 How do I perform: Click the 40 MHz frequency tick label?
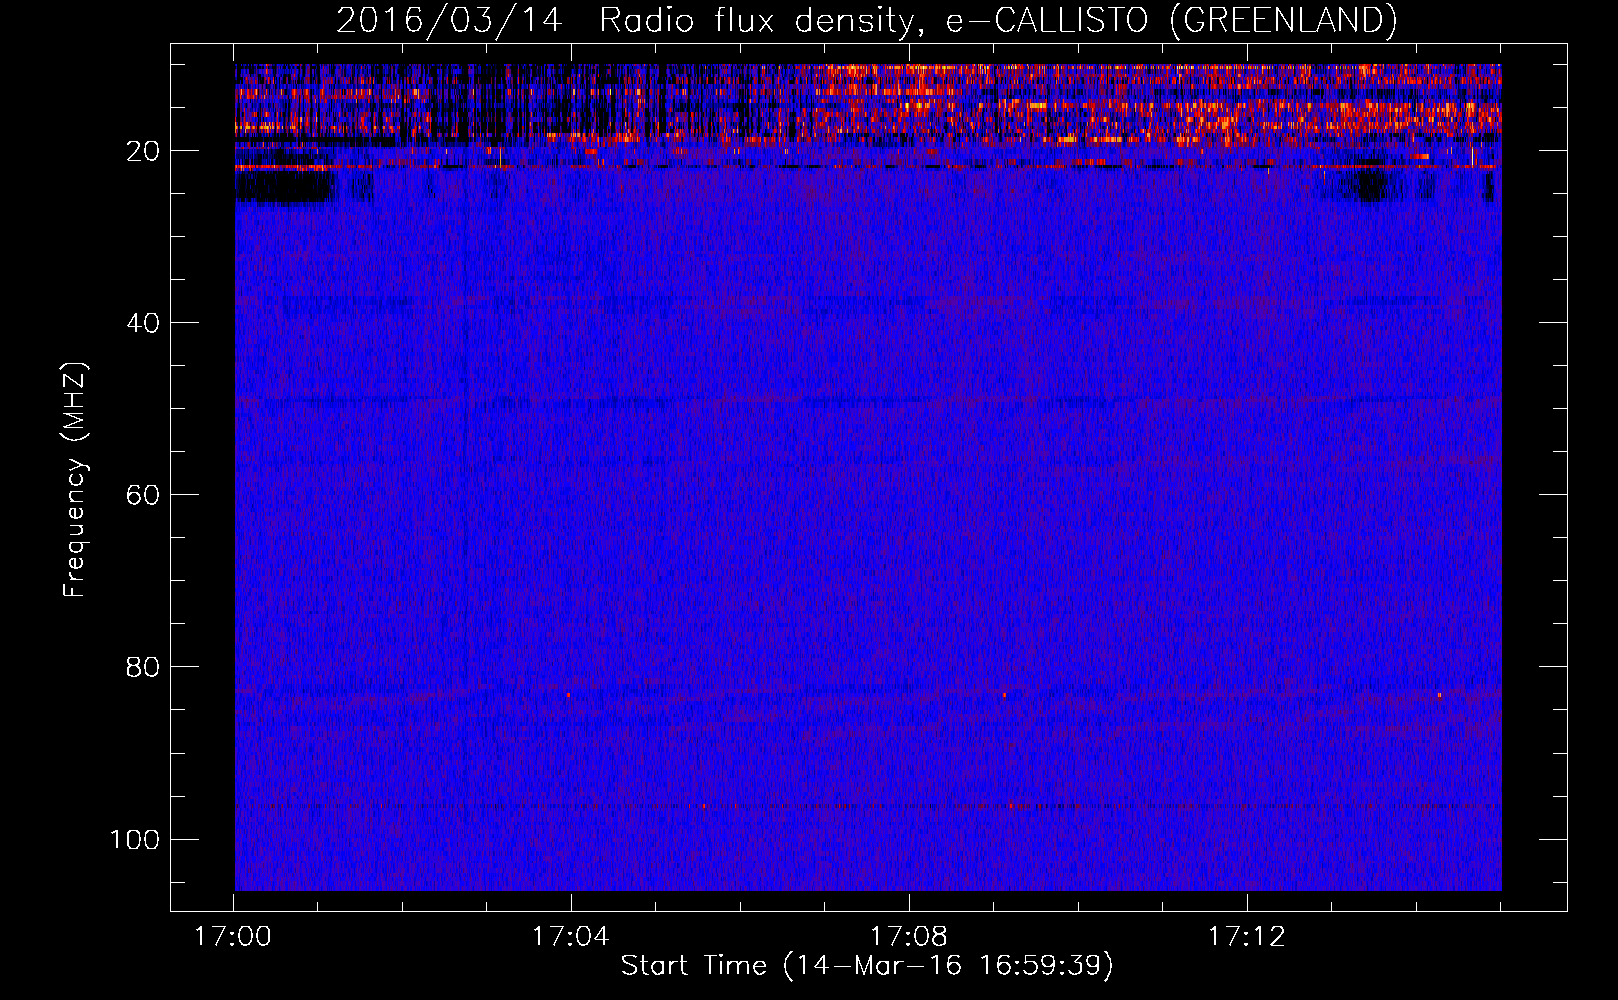(x=143, y=323)
